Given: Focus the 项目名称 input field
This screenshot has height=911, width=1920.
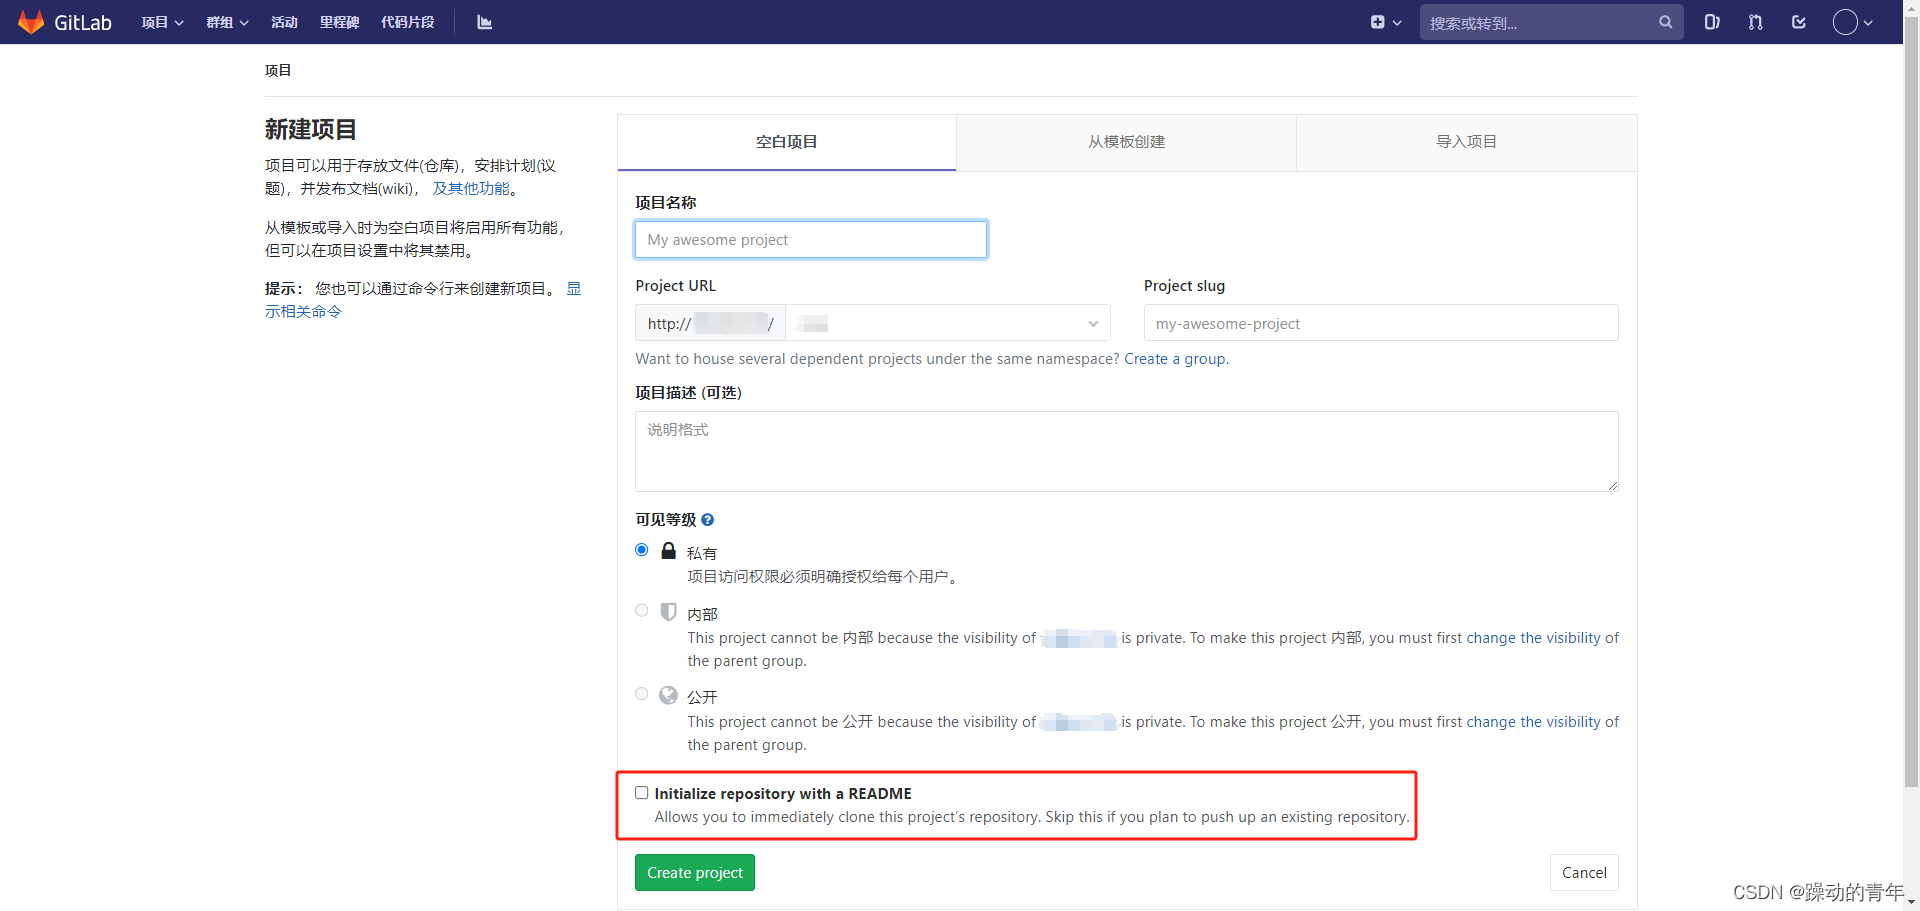Looking at the screenshot, I should tap(811, 240).
